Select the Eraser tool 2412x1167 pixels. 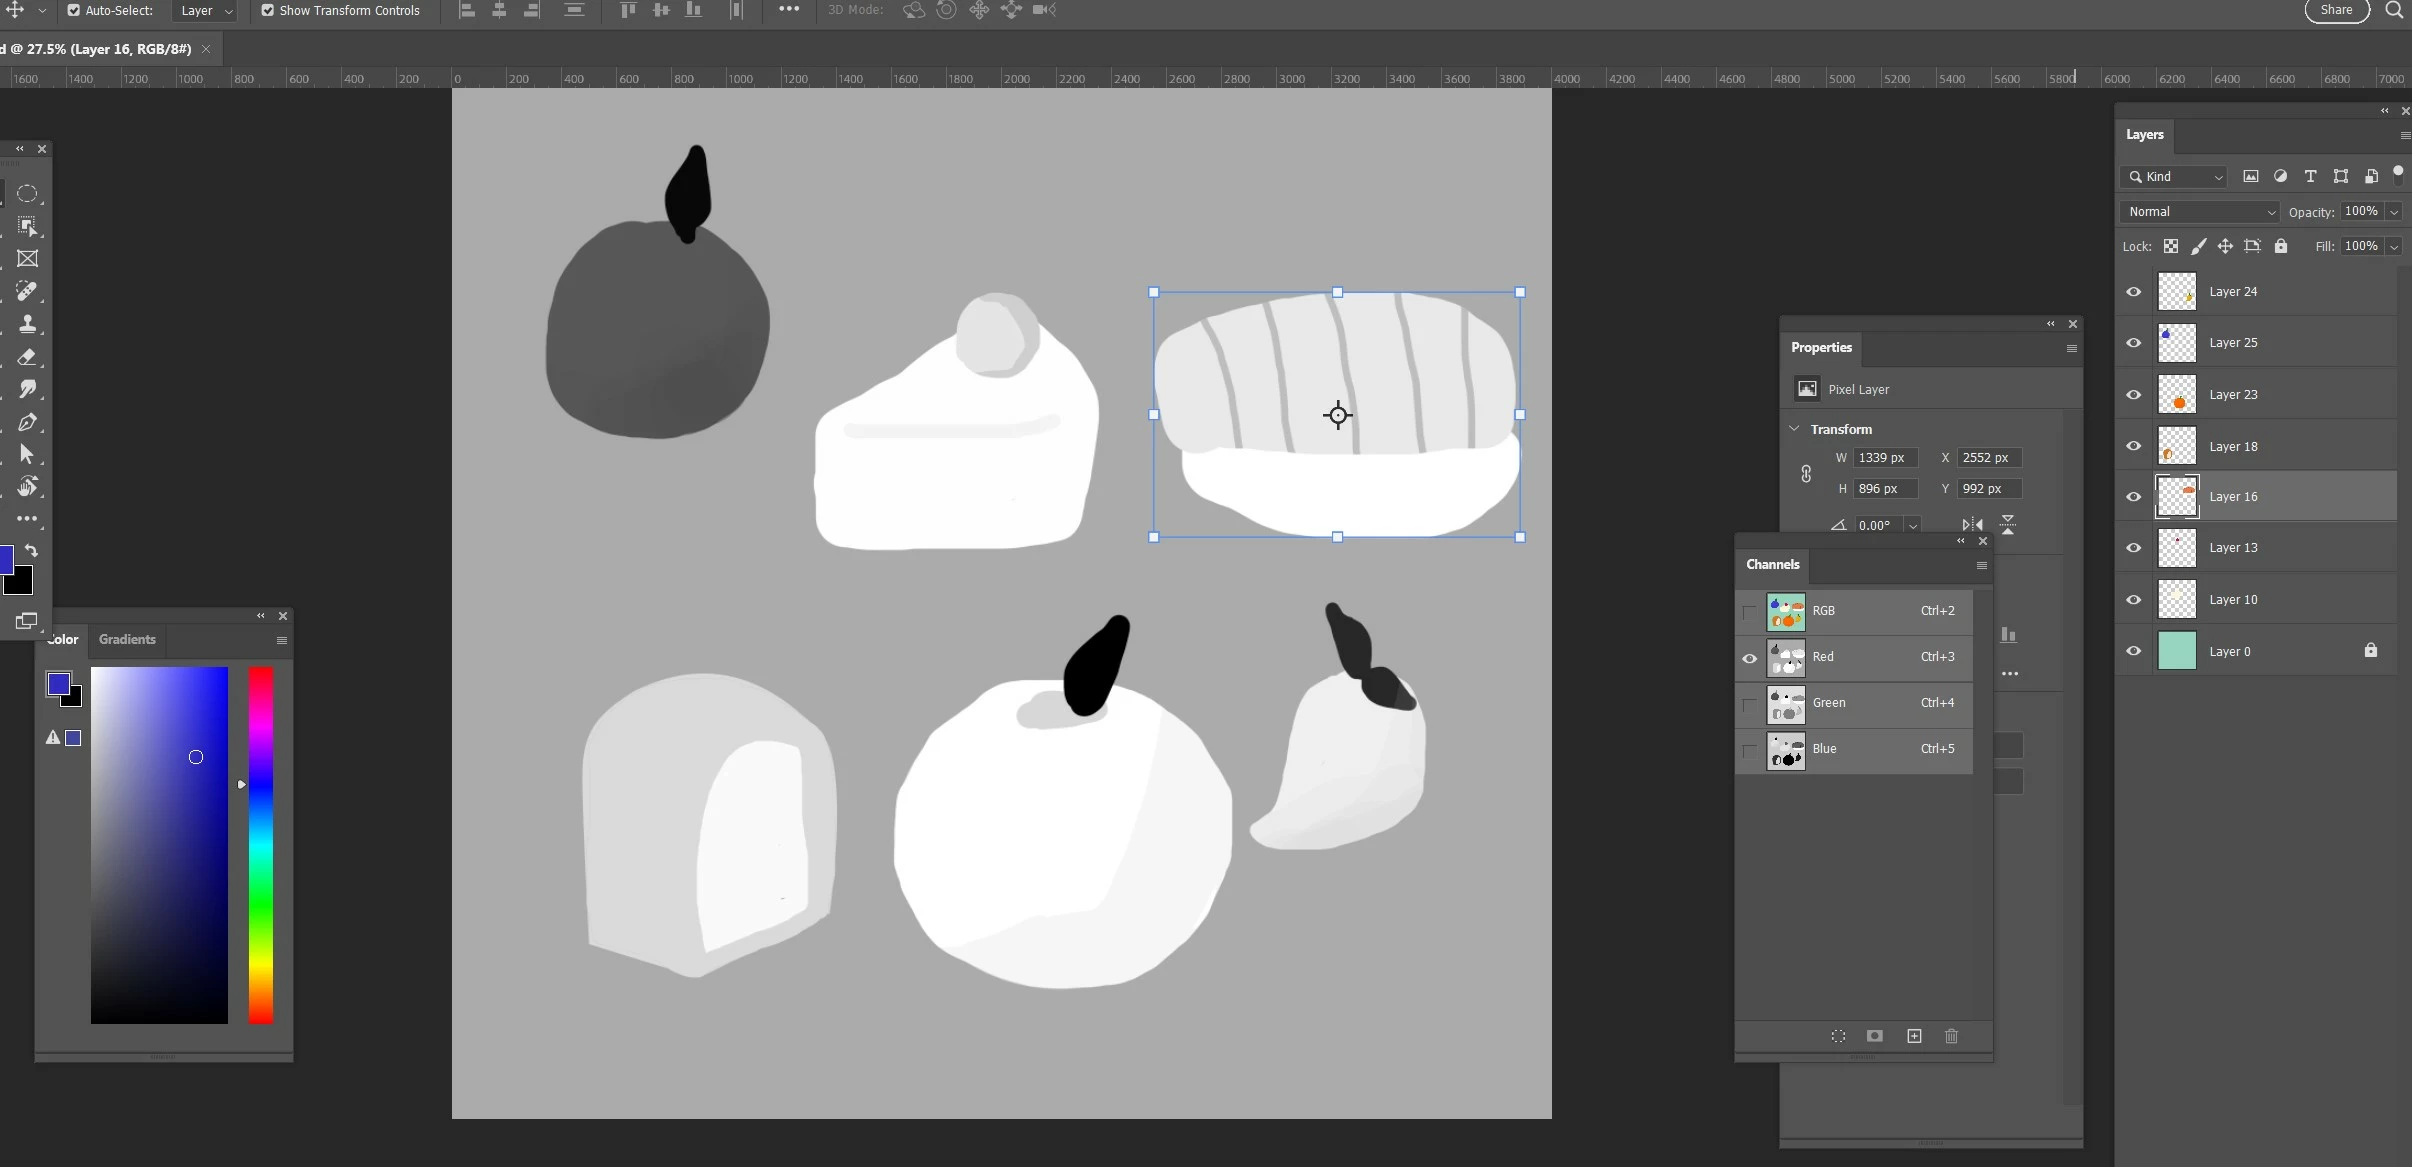(27, 357)
